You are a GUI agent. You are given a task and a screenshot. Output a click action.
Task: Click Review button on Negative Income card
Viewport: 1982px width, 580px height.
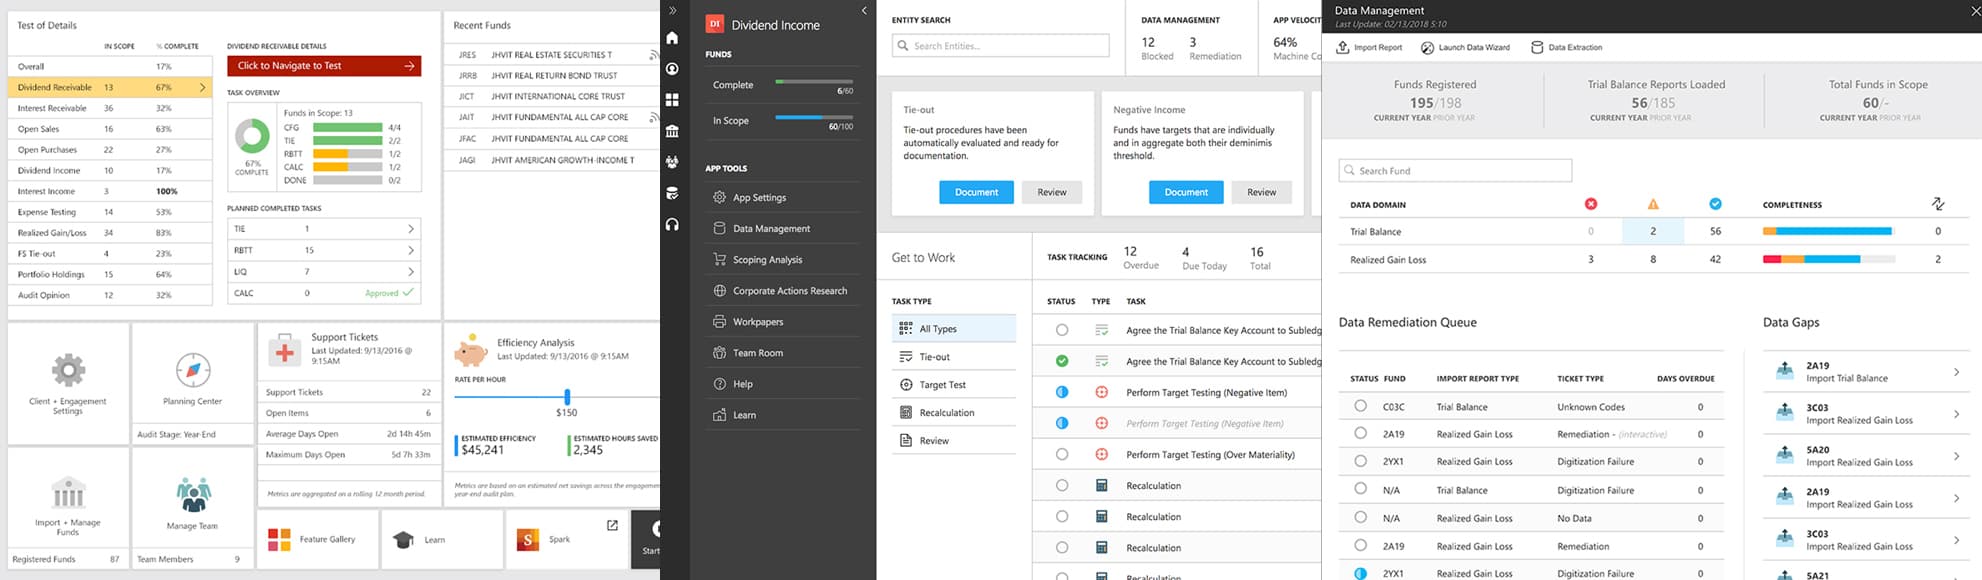pyautogui.click(x=1261, y=192)
